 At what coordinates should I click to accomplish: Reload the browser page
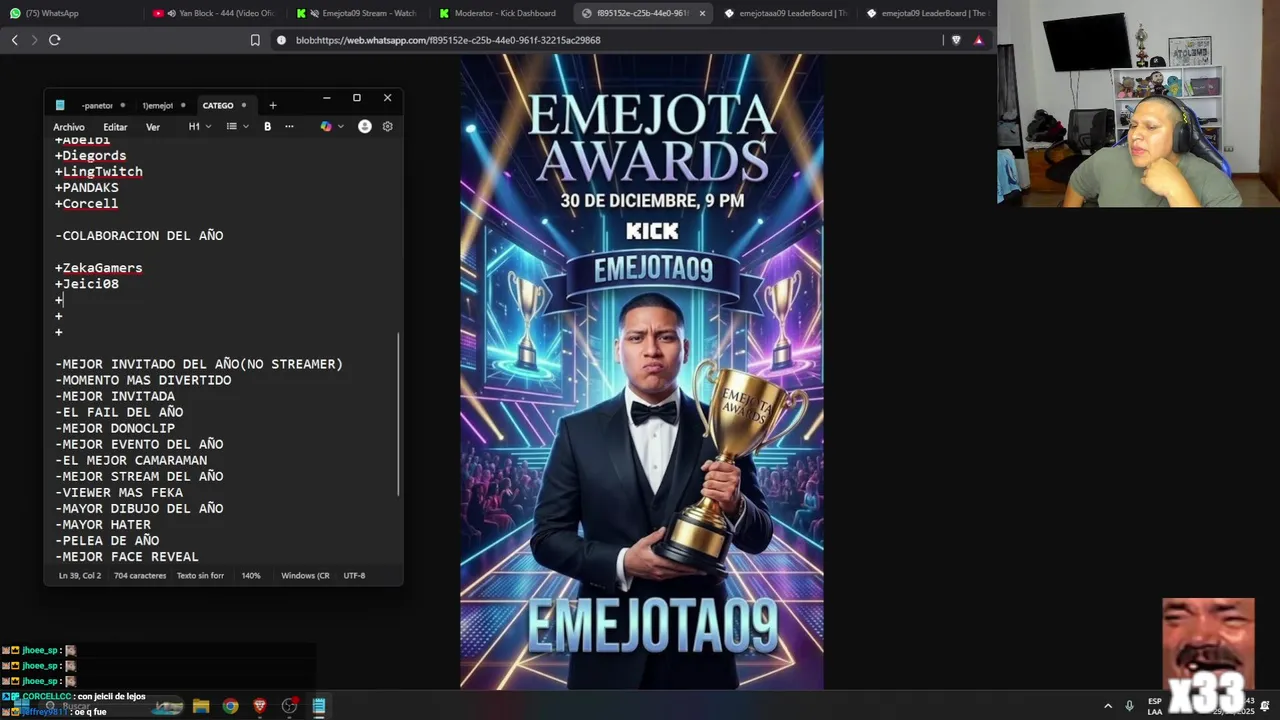(x=55, y=40)
